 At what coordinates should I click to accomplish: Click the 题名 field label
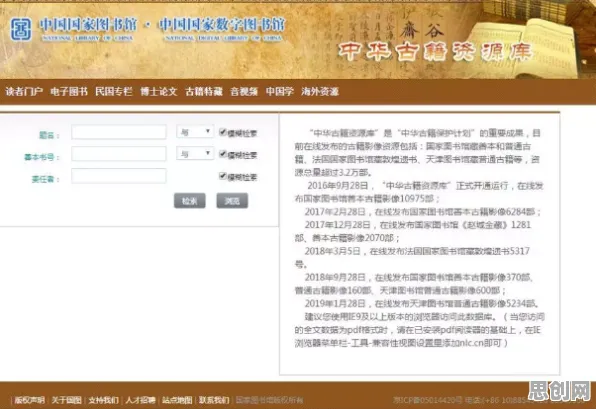[x=49, y=135]
